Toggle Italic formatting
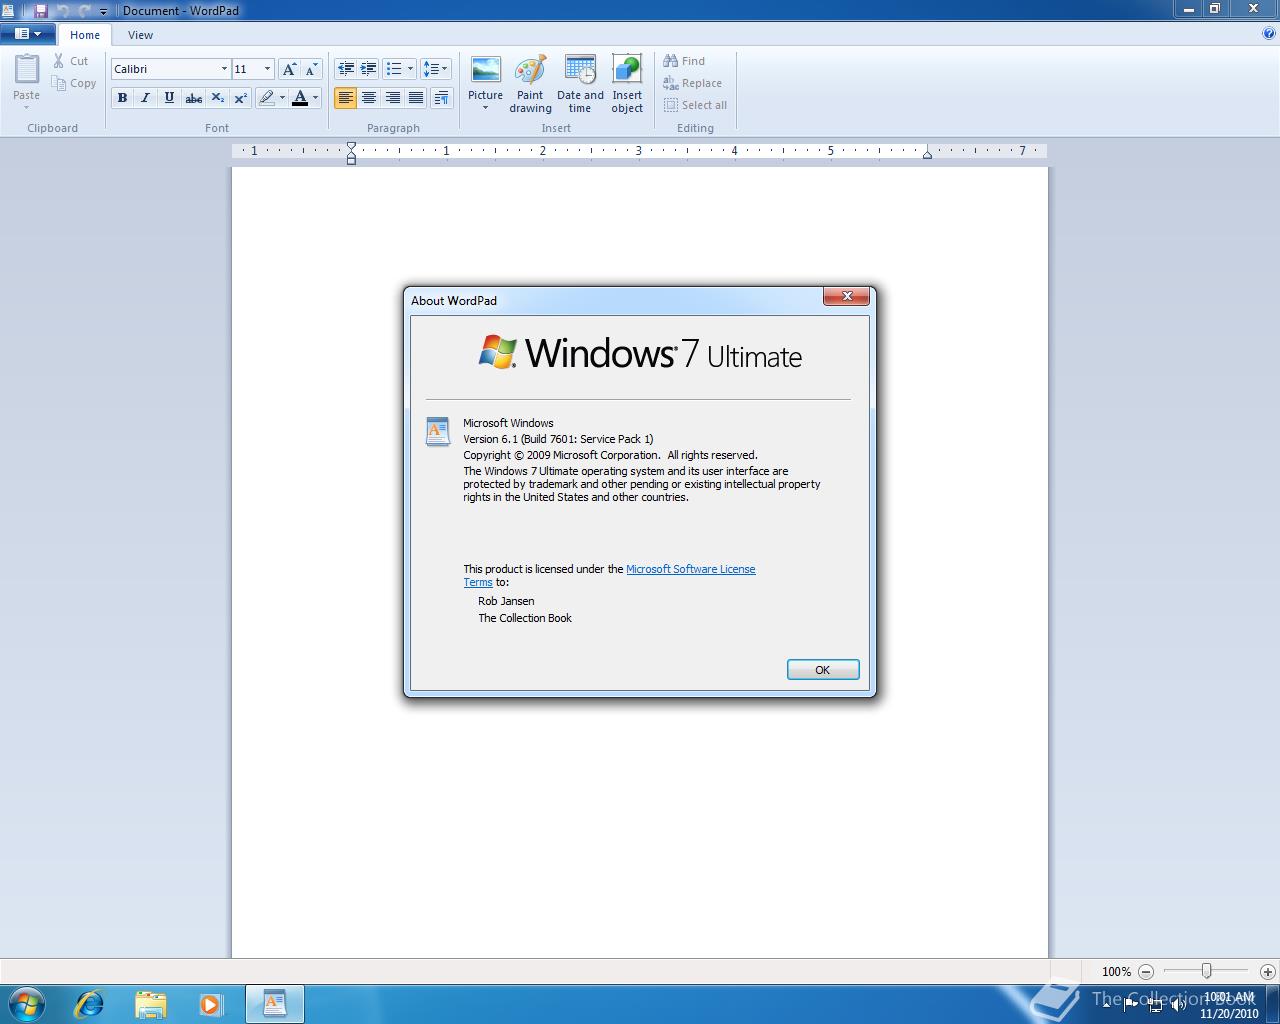The height and width of the screenshot is (1024, 1280). (146, 98)
